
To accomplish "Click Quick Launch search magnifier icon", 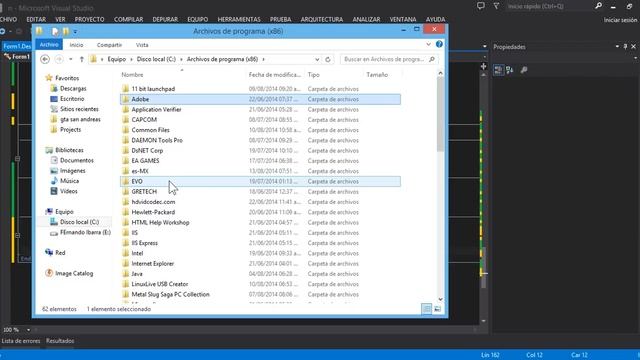I will coord(598,6).
